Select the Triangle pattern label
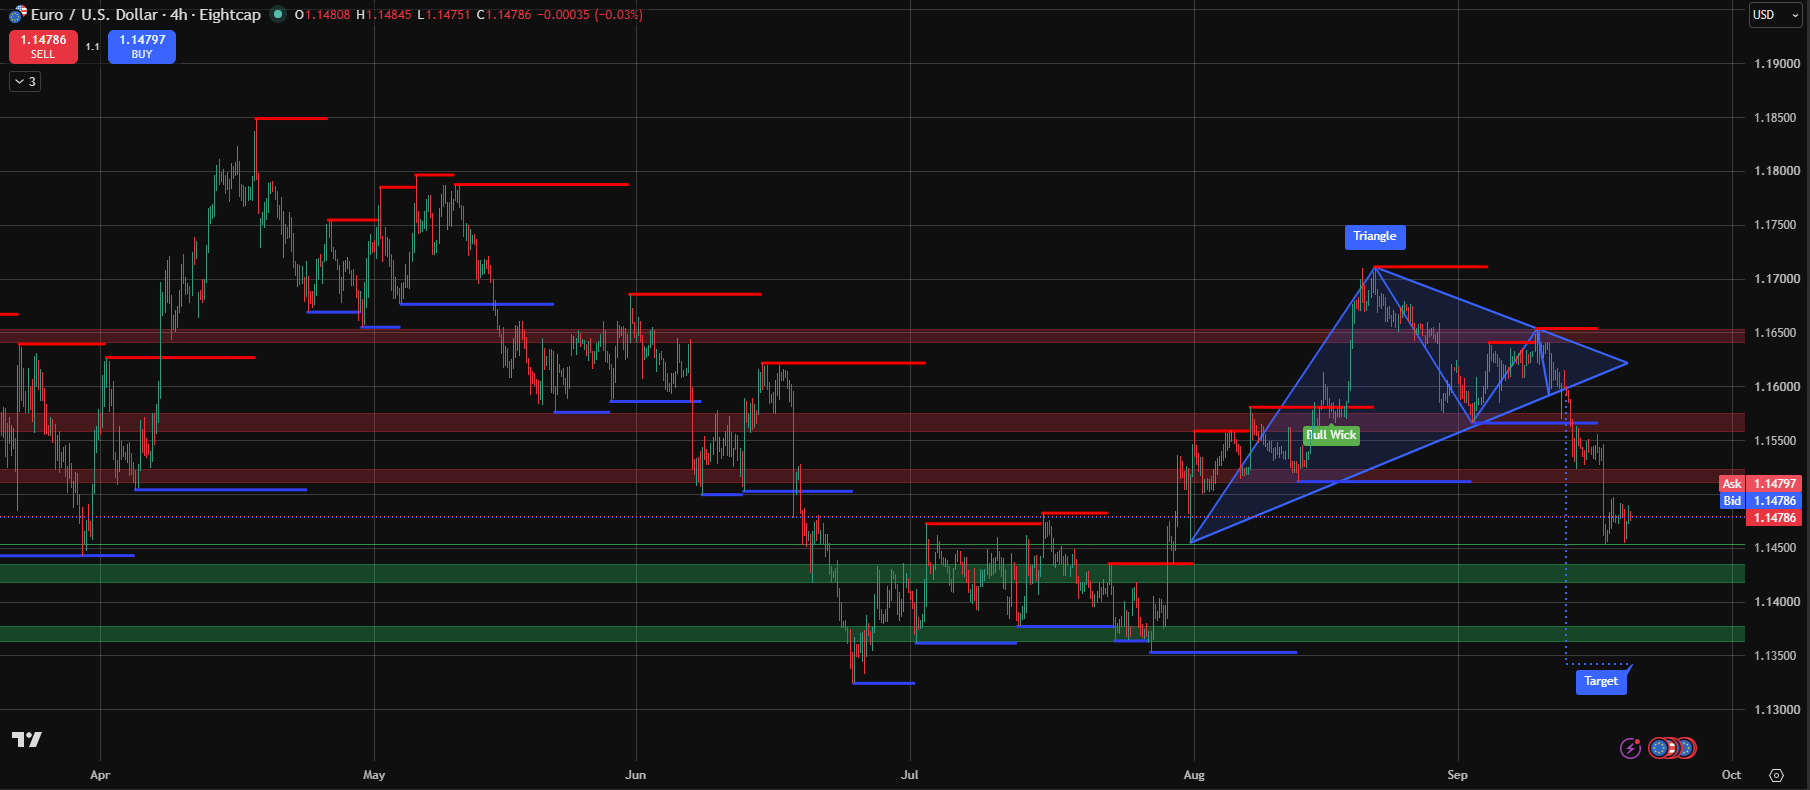Image resolution: width=1810 pixels, height=790 pixels. (1375, 236)
